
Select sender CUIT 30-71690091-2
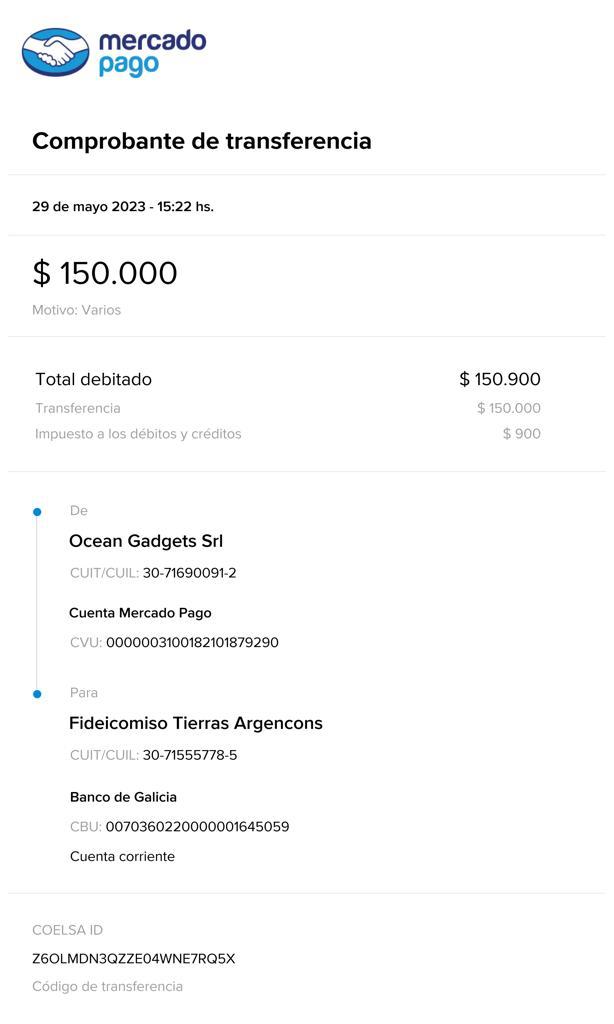click(x=189, y=573)
